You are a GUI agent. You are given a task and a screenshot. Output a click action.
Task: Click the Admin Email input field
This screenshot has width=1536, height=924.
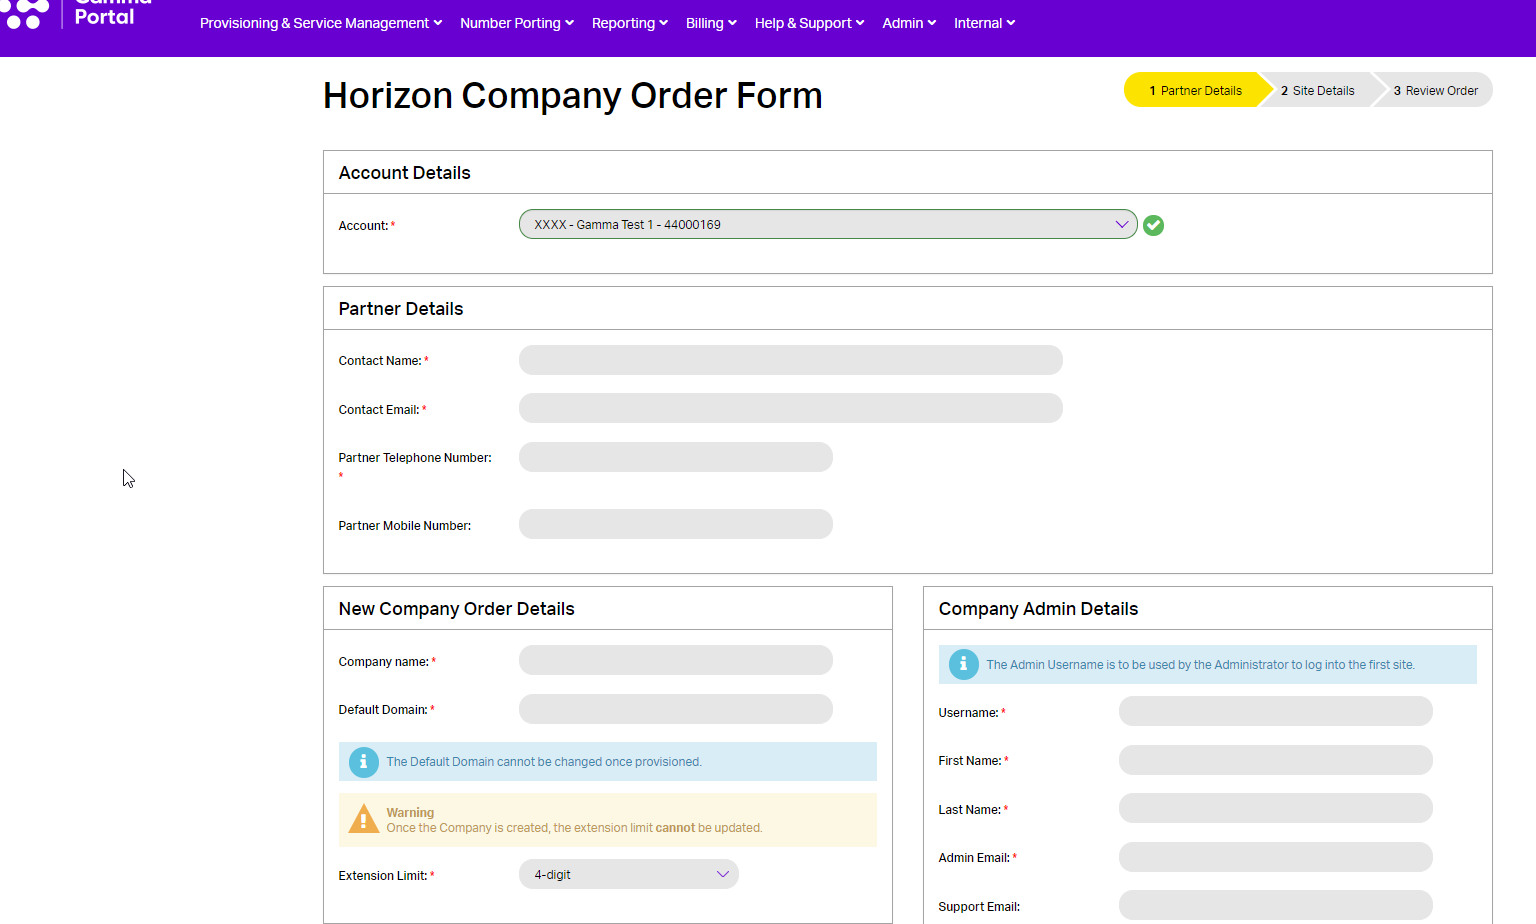pyautogui.click(x=1276, y=857)
